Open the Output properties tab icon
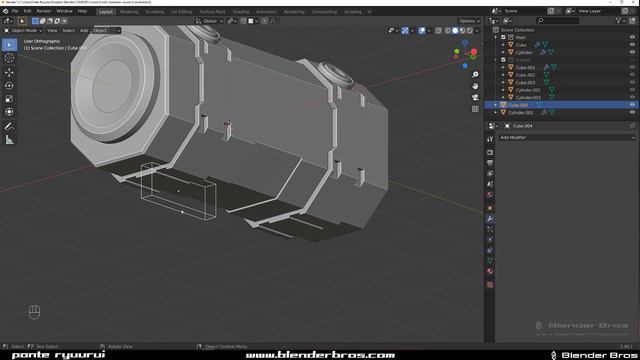 click(490, 163)
